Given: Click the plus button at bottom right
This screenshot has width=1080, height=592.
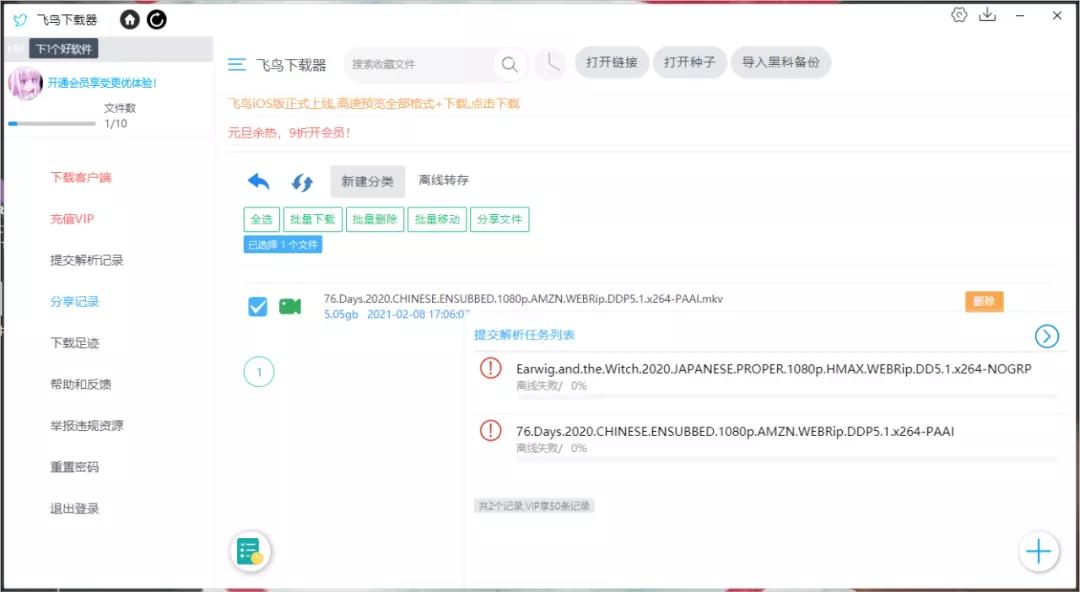Looking at the screenshot, I should click(1038, 551).
